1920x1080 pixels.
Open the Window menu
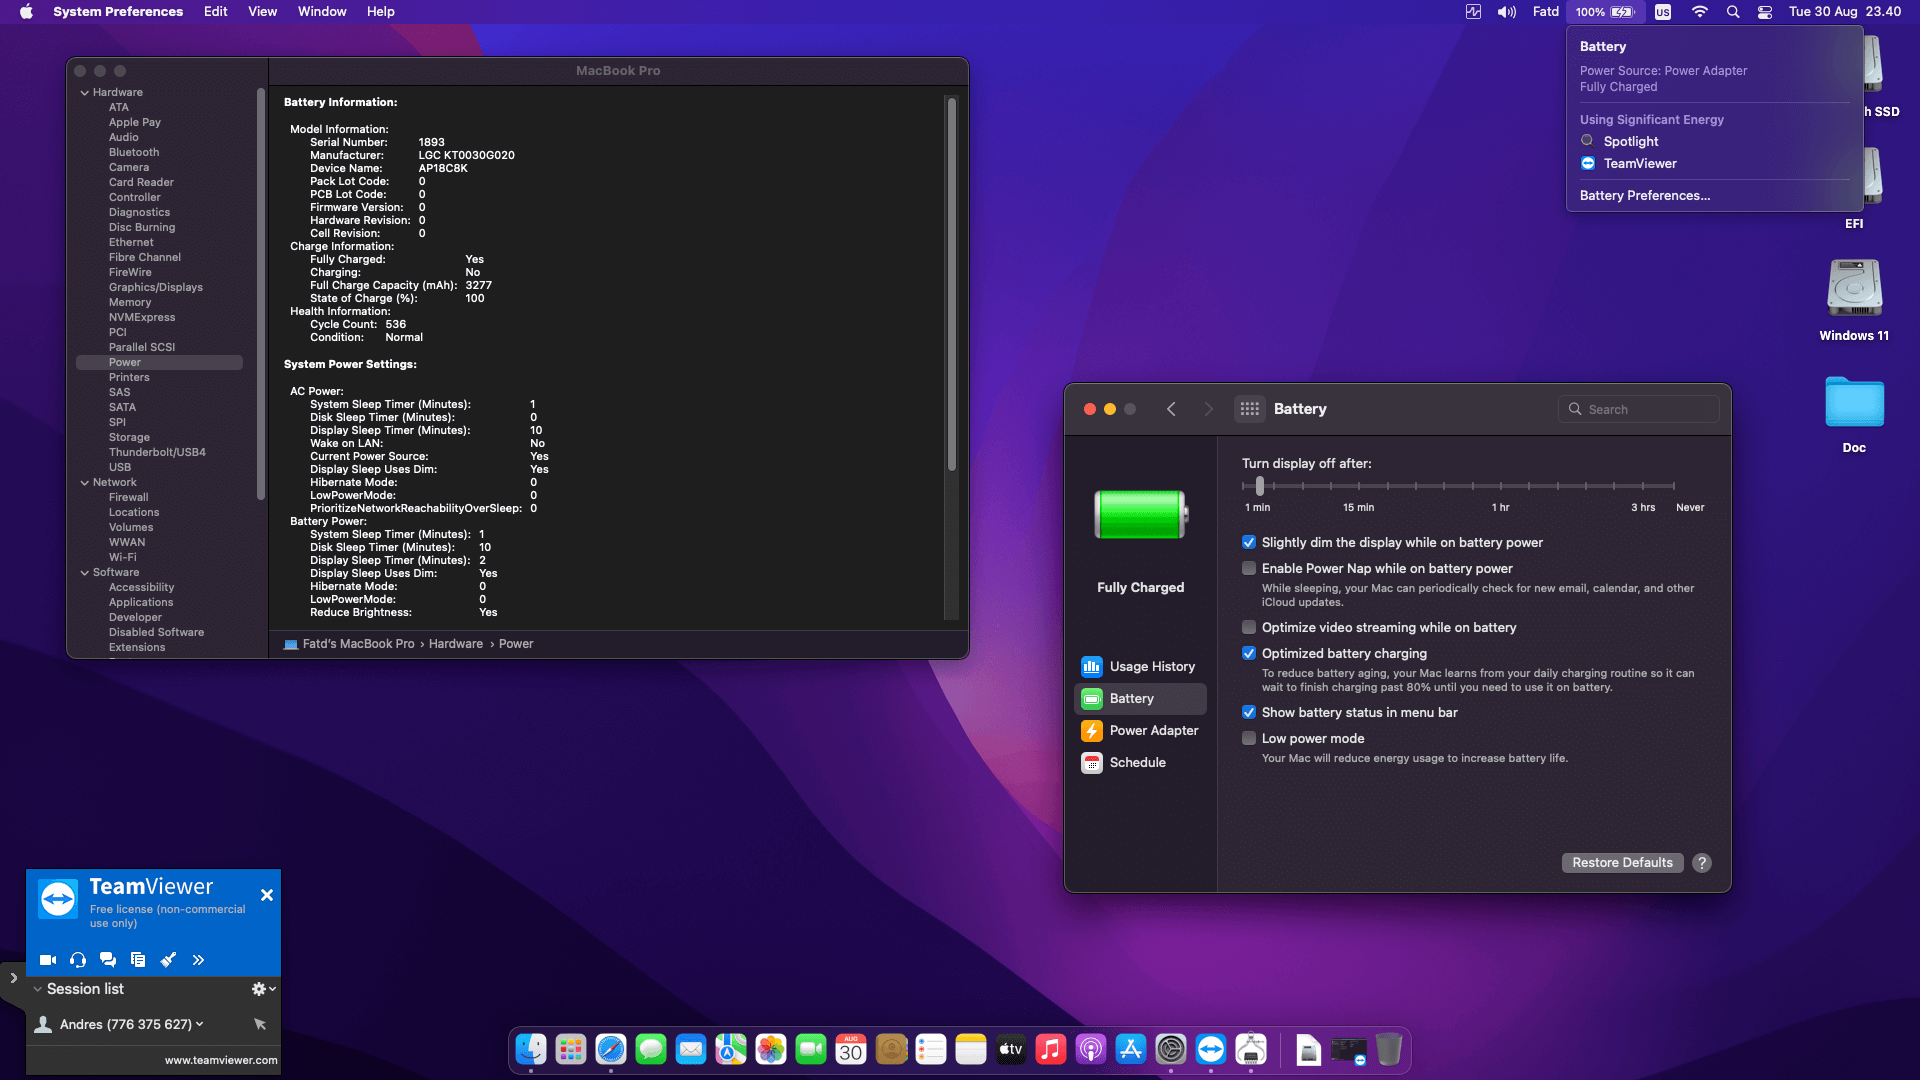coord(321,12)
